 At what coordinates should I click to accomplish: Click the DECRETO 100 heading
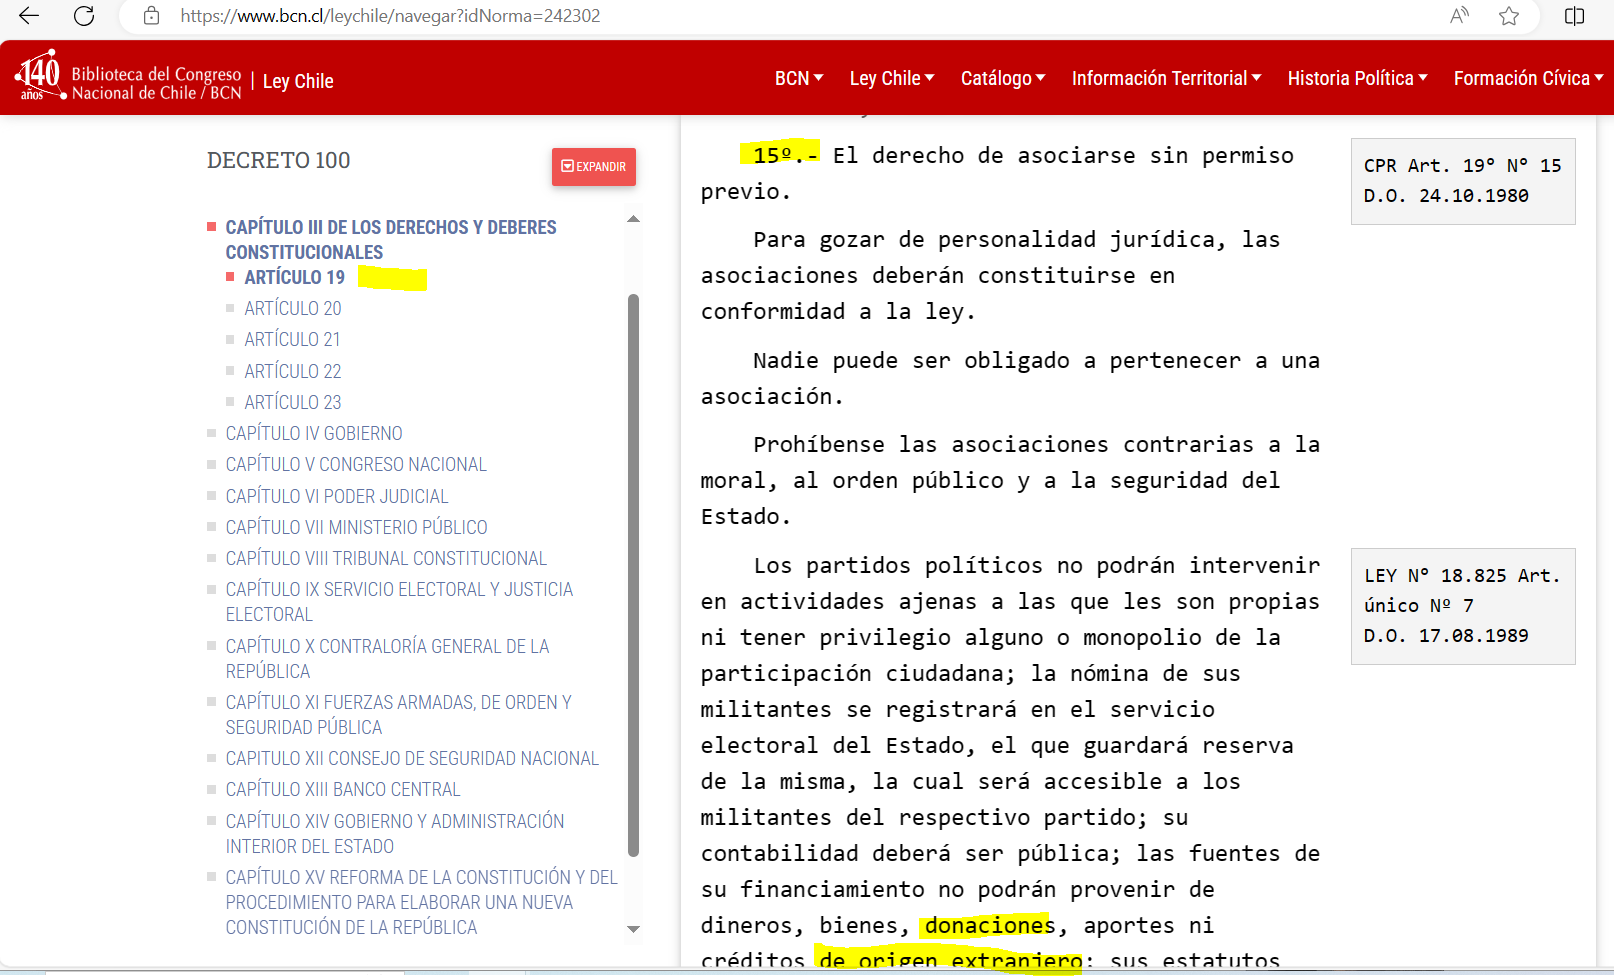pyautogui.click(x=278, y=160)
